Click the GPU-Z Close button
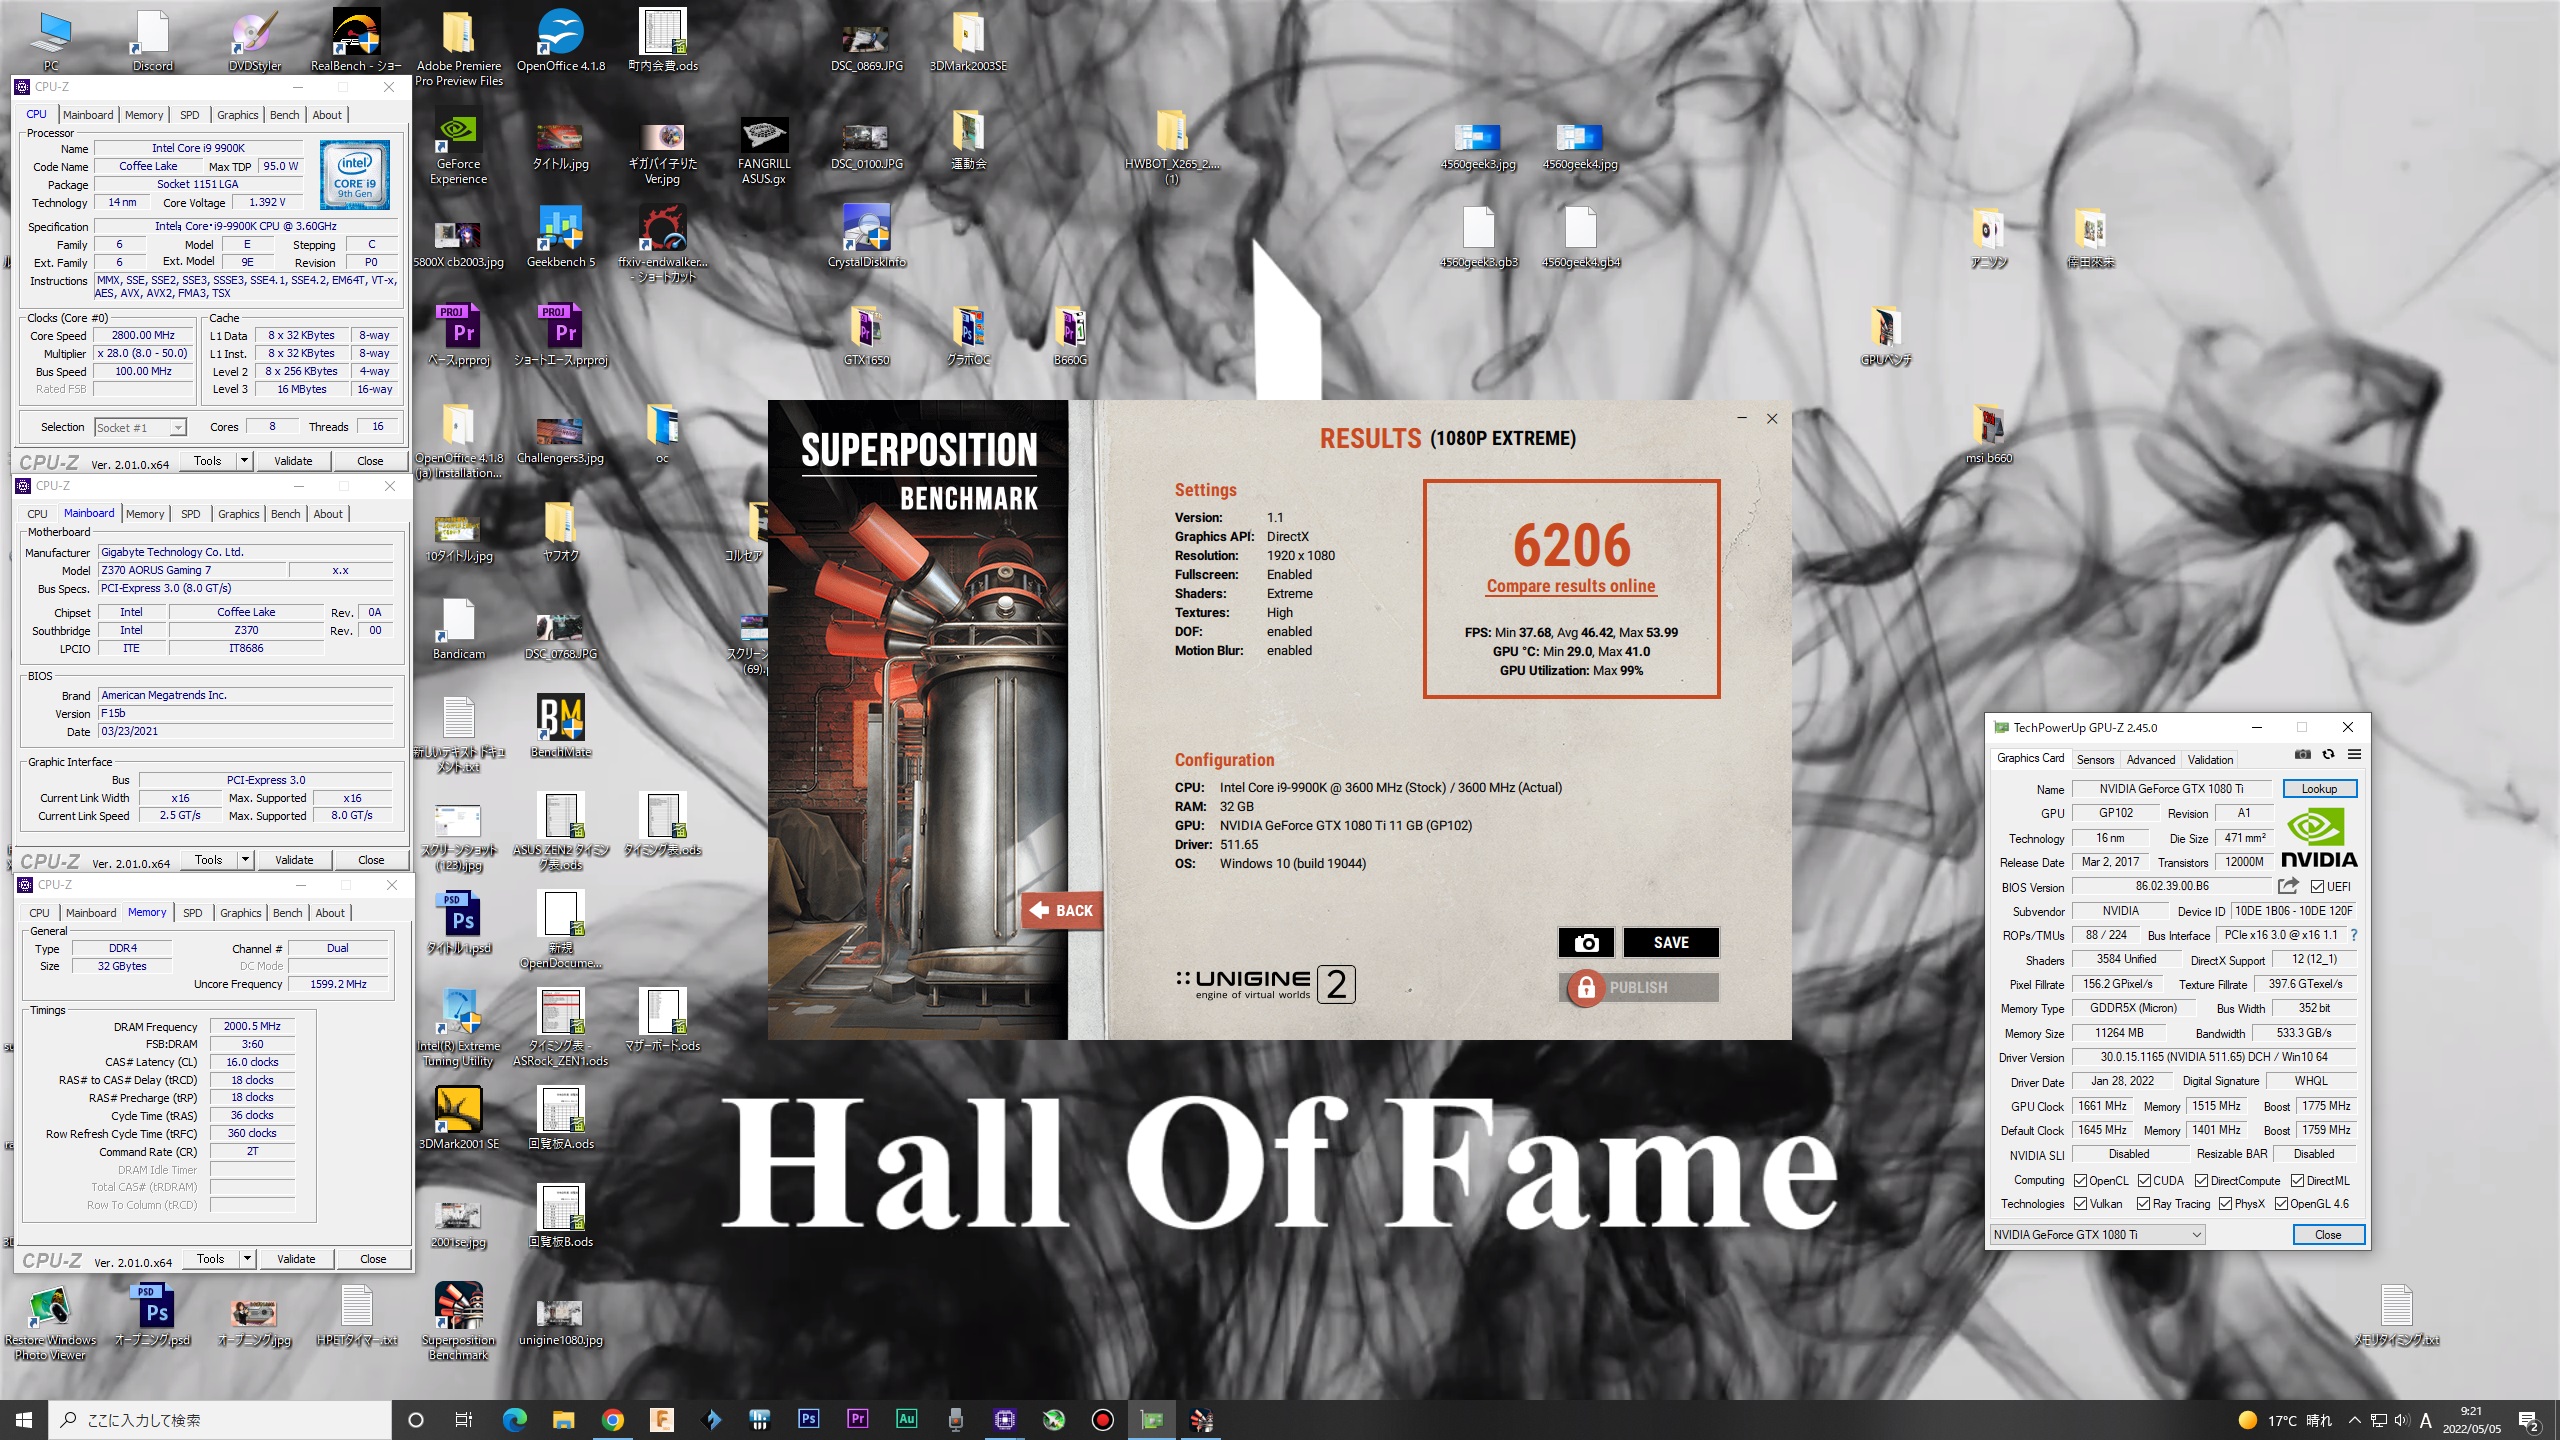The image size is (2560, 1440). [2328, 1235]
